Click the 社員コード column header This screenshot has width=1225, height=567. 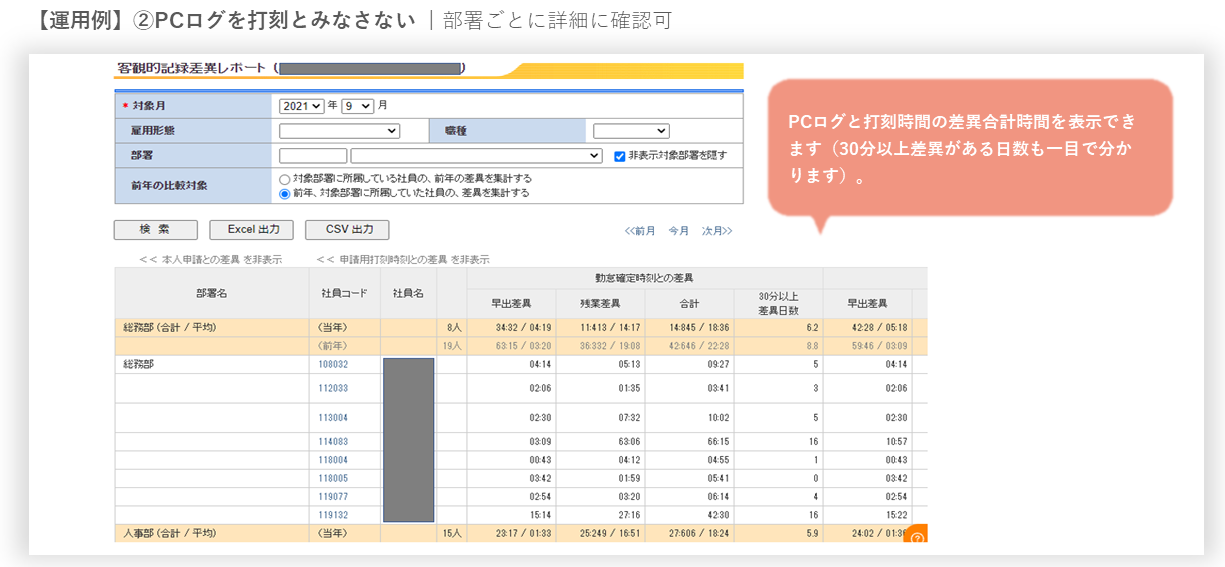[x=344, y=293]
